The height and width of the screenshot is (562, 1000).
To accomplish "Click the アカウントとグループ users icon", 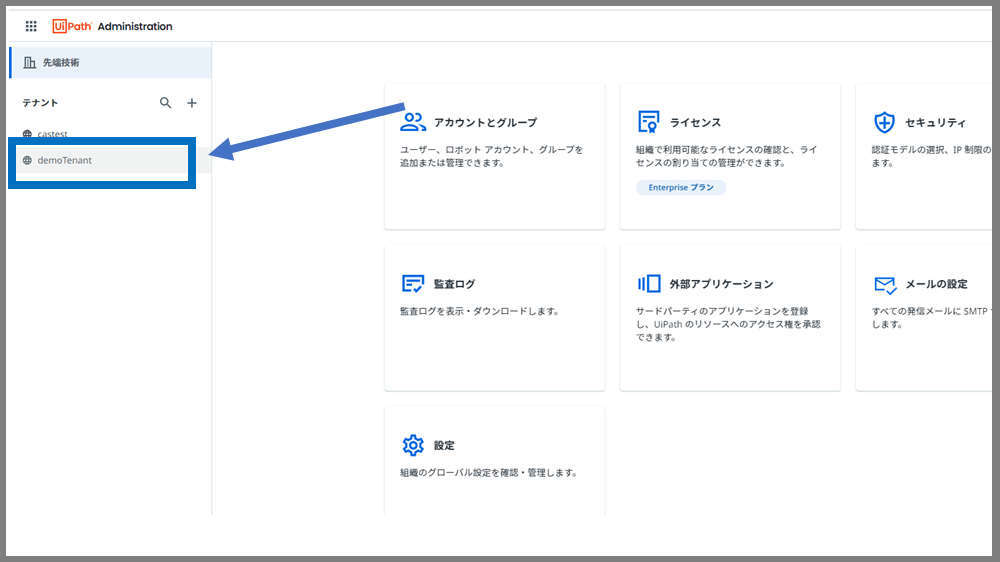I will 413,122.
